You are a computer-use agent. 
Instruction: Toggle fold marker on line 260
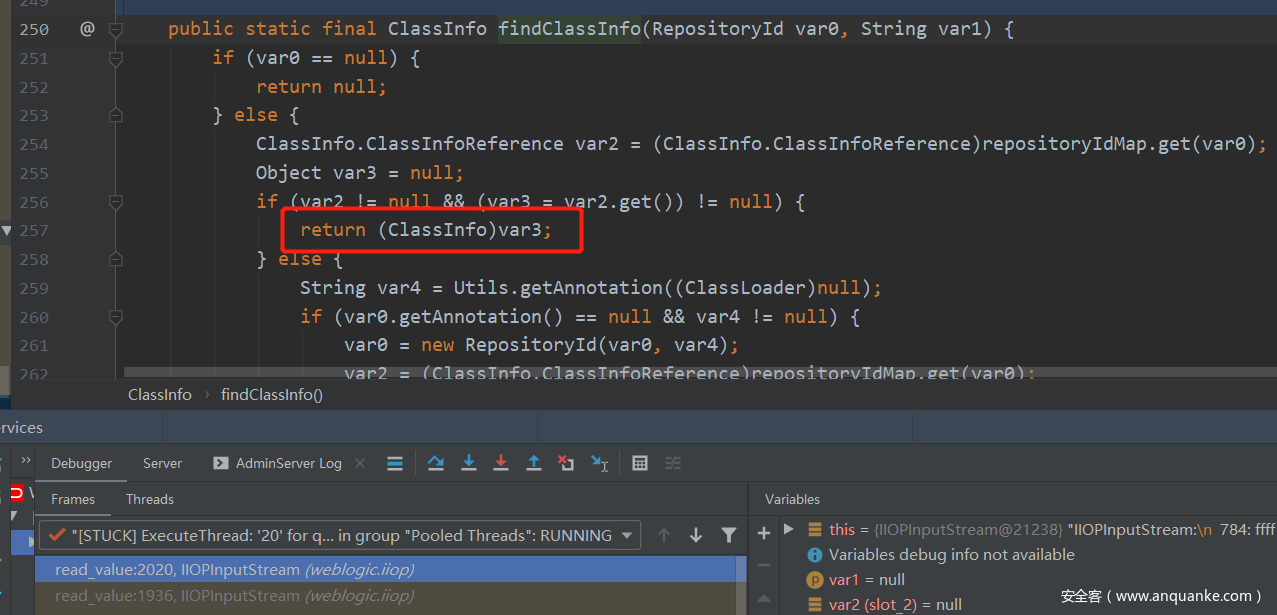[x=116, y=317]
